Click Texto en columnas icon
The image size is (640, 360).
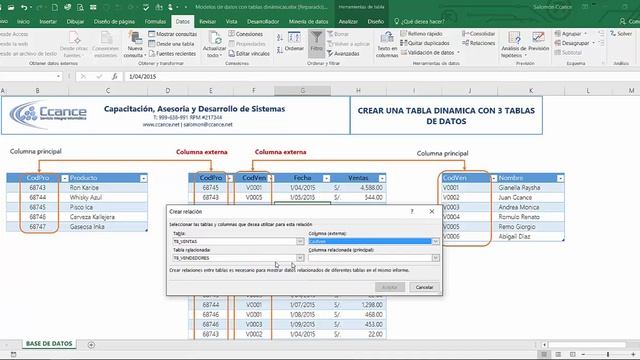(x=387, y=44)
